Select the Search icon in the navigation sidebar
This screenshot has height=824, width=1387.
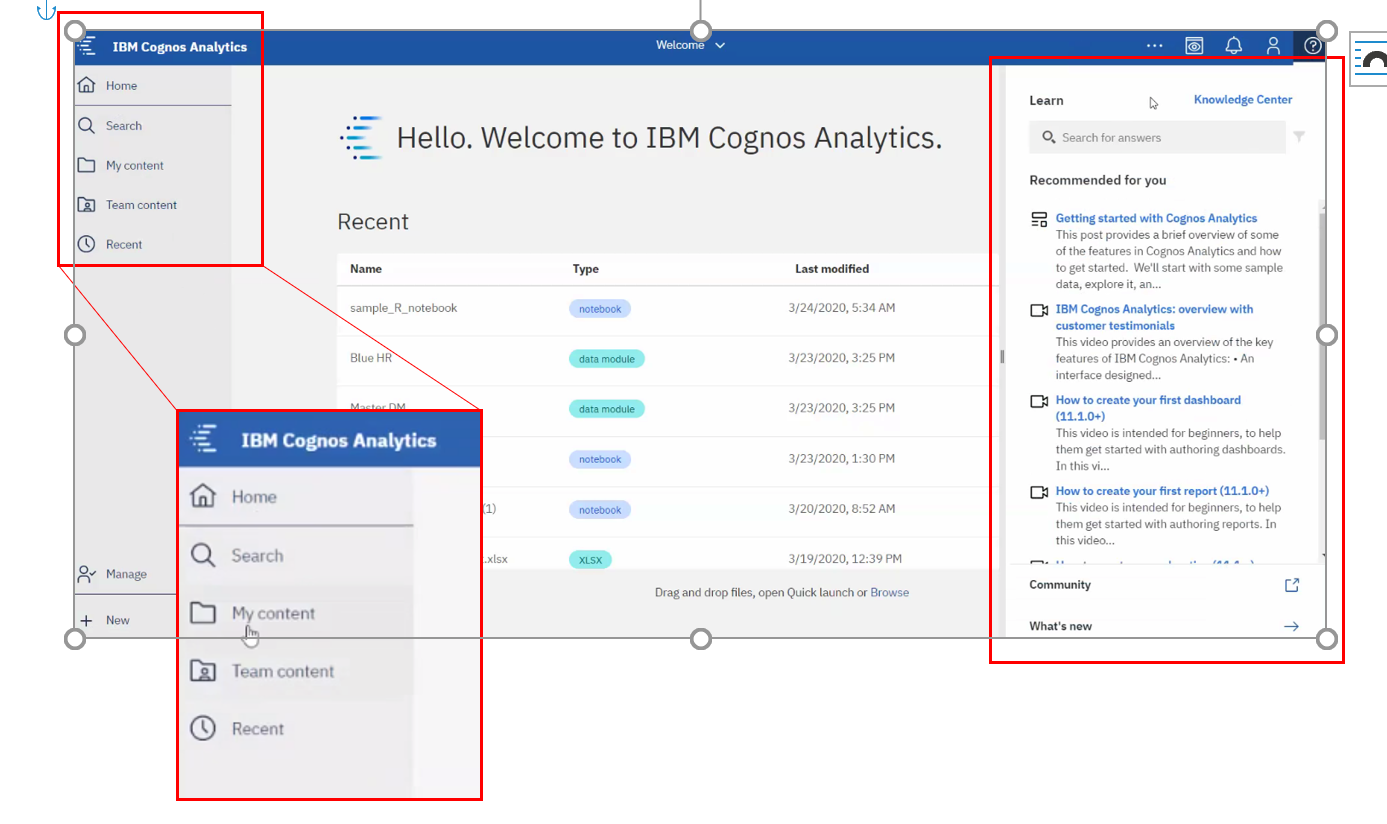click(85, 125)
